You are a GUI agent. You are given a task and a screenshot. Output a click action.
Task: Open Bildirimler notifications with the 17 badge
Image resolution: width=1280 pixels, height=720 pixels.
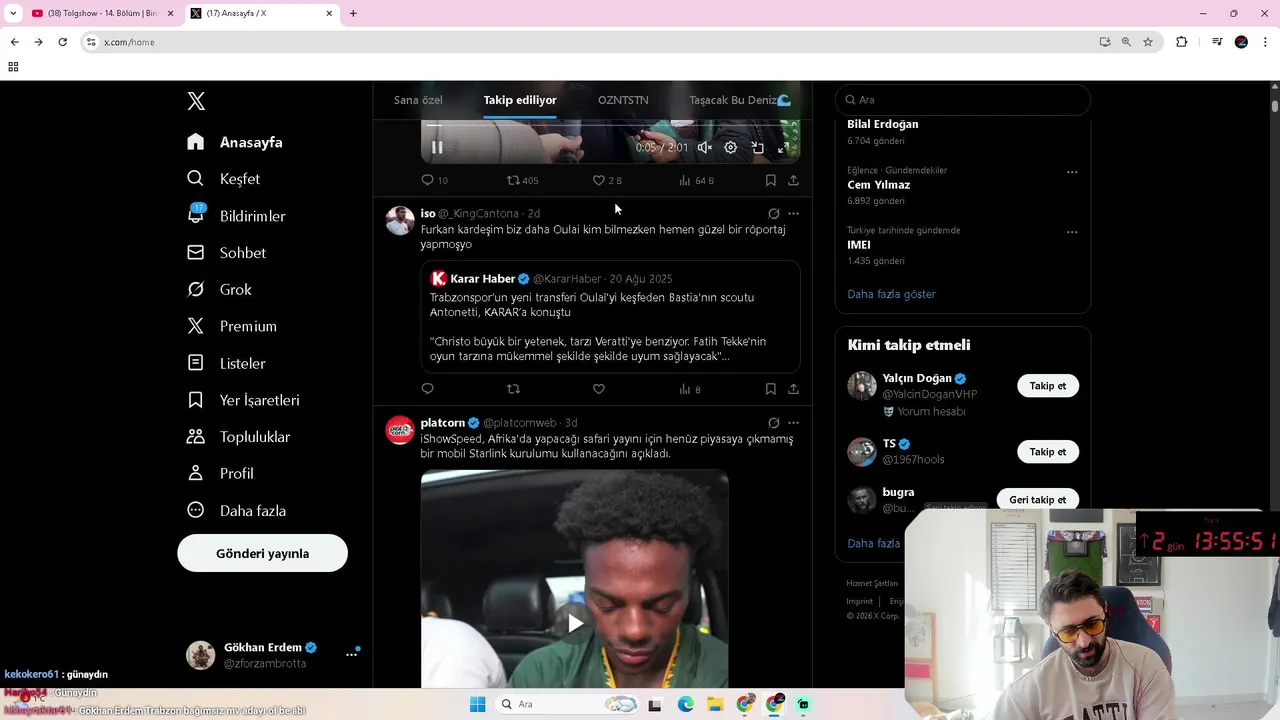pyautogui.click(x=237, y=216)
